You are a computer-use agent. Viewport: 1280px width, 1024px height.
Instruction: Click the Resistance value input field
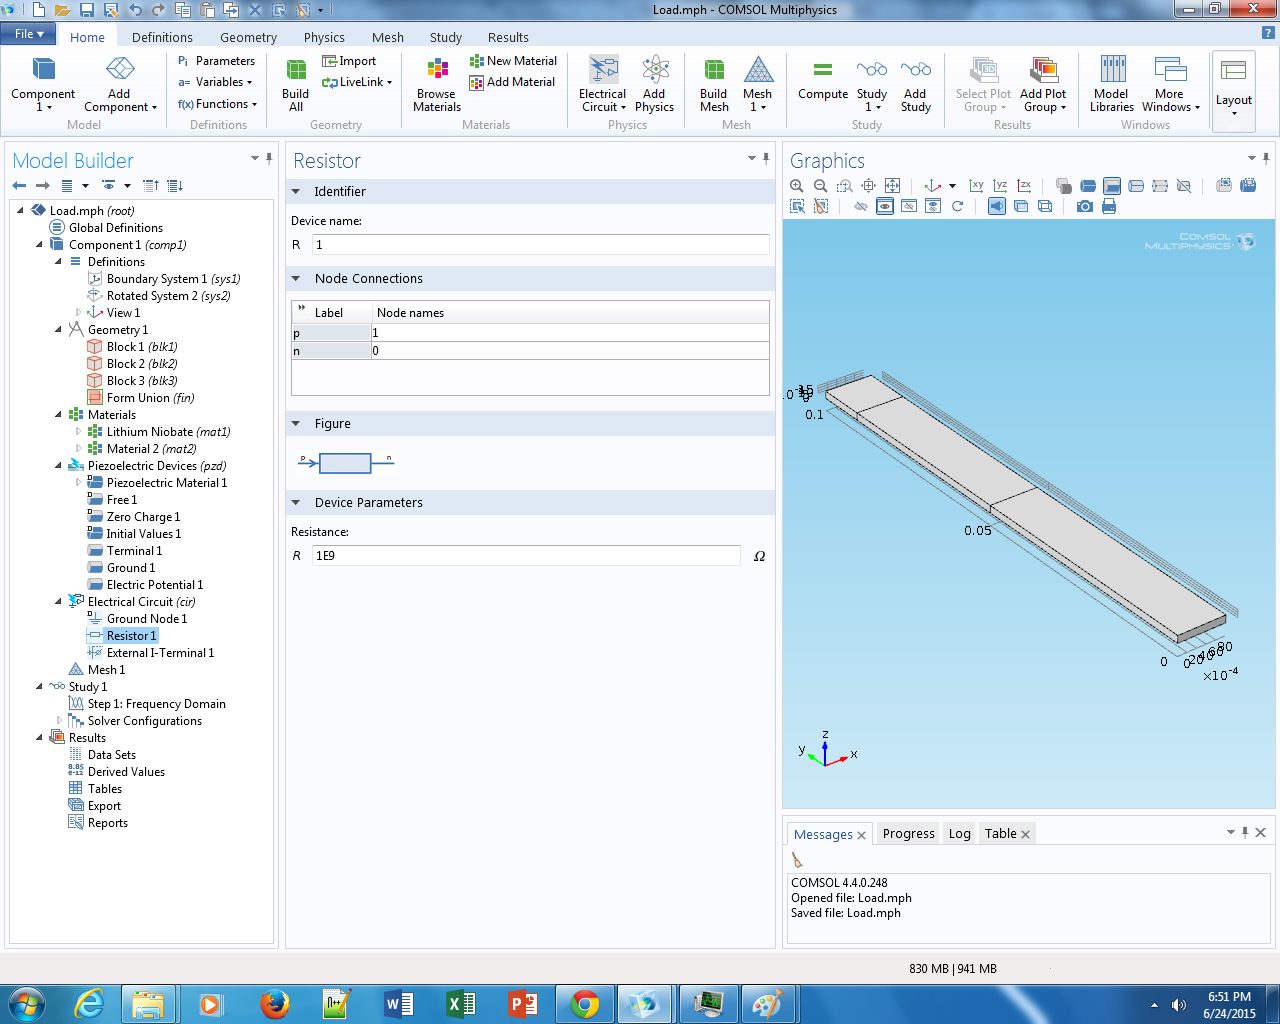tap(525, 556)
